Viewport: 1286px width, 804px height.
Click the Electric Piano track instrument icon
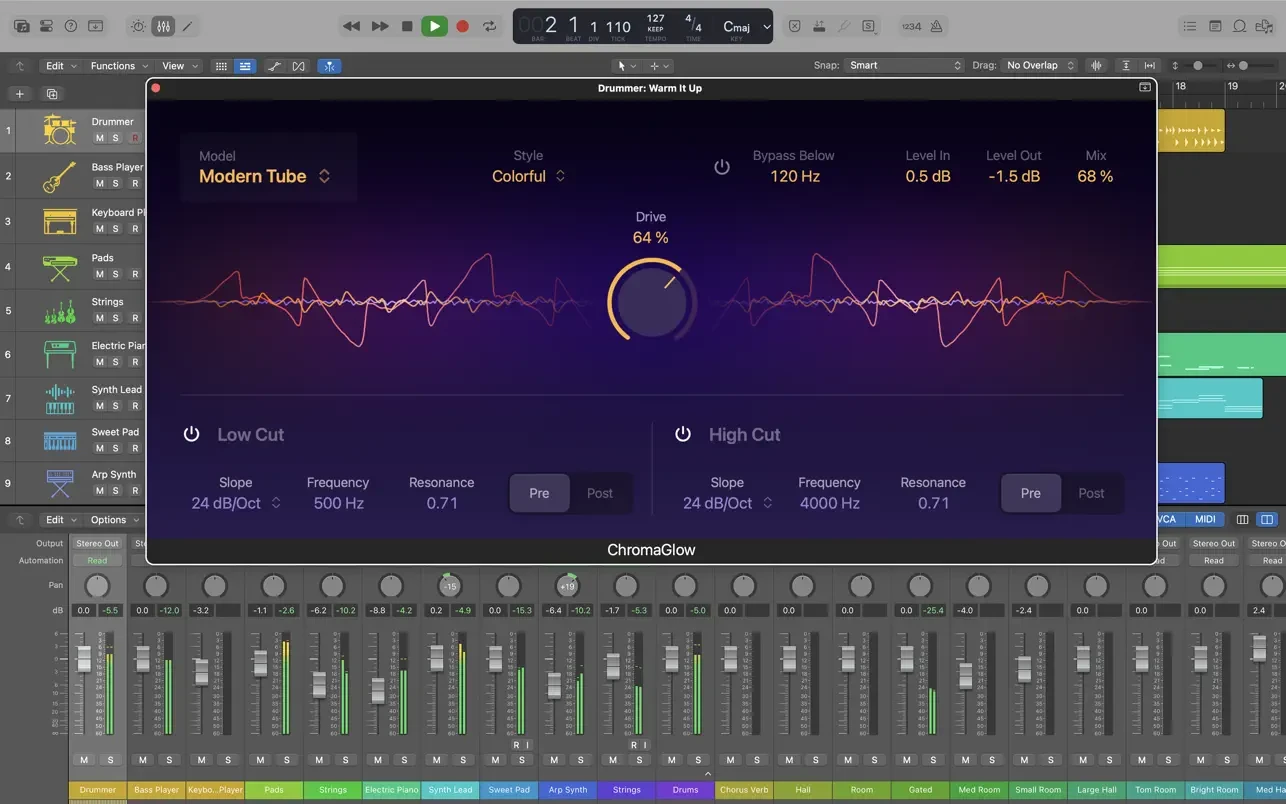click(60, 354)
